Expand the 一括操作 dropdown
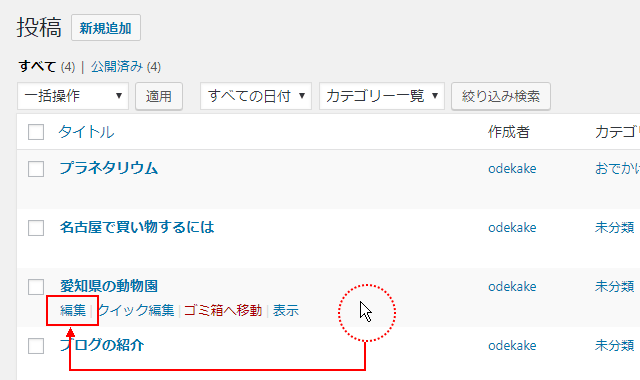 point(73,96)
